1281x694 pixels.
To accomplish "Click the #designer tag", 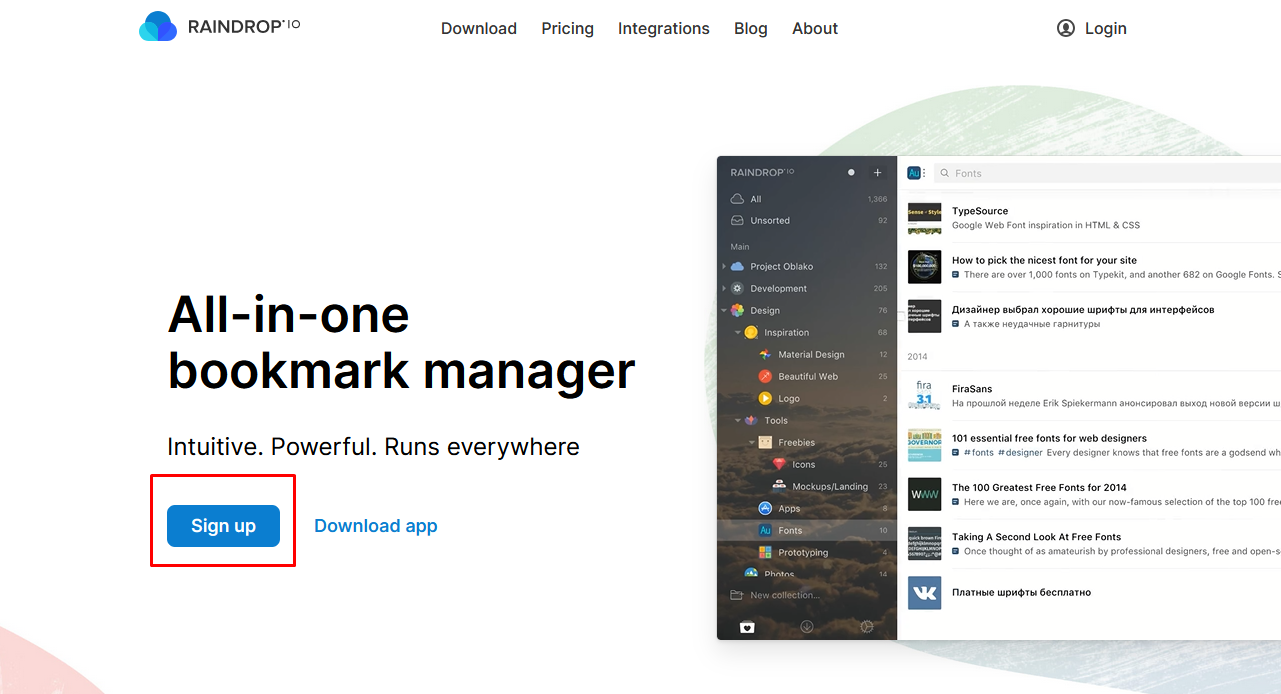I will pyautogui.click(x=1020, y=452).
